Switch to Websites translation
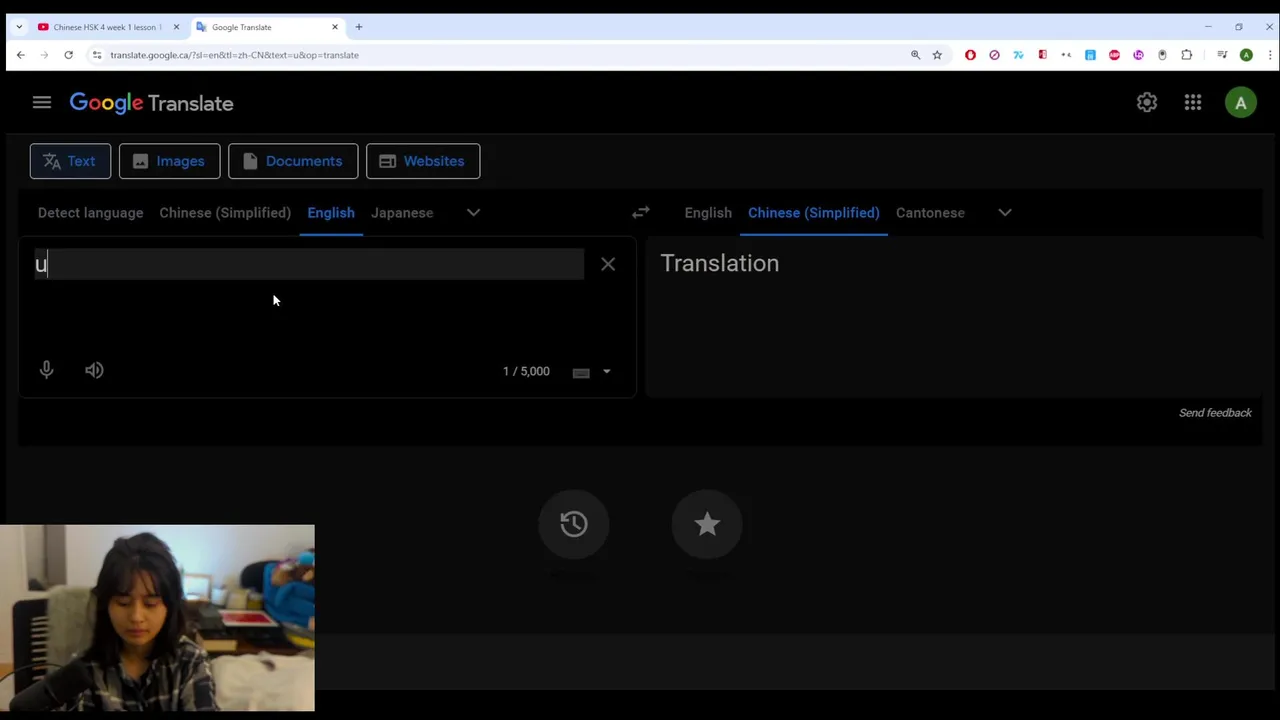Viewport: 1280px width, 720px height. (x=423, y=161)
